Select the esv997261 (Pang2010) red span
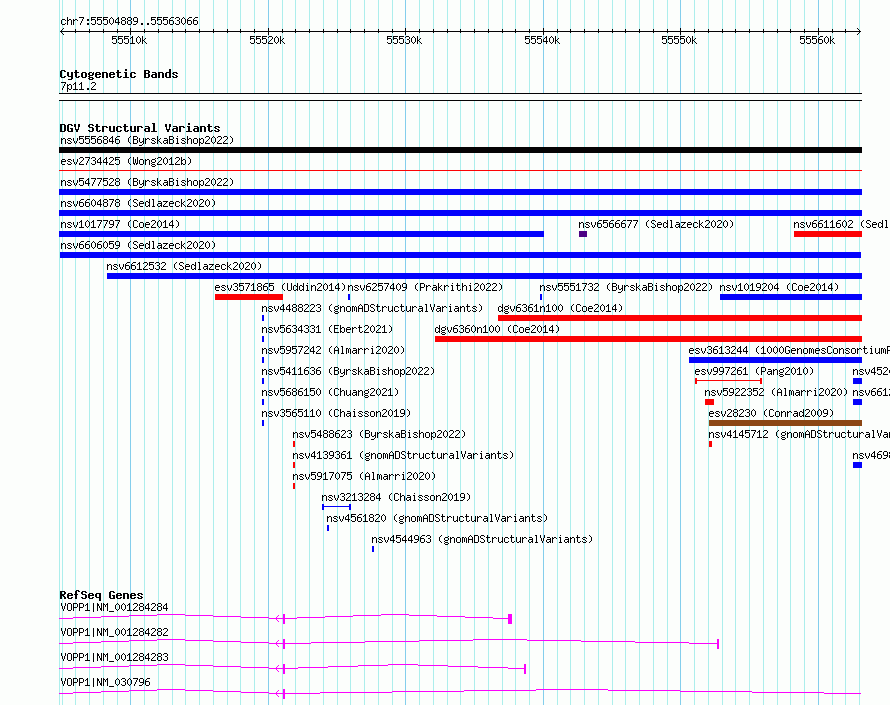This screenshot has width=890, height=705. click(x=728, y=381)
